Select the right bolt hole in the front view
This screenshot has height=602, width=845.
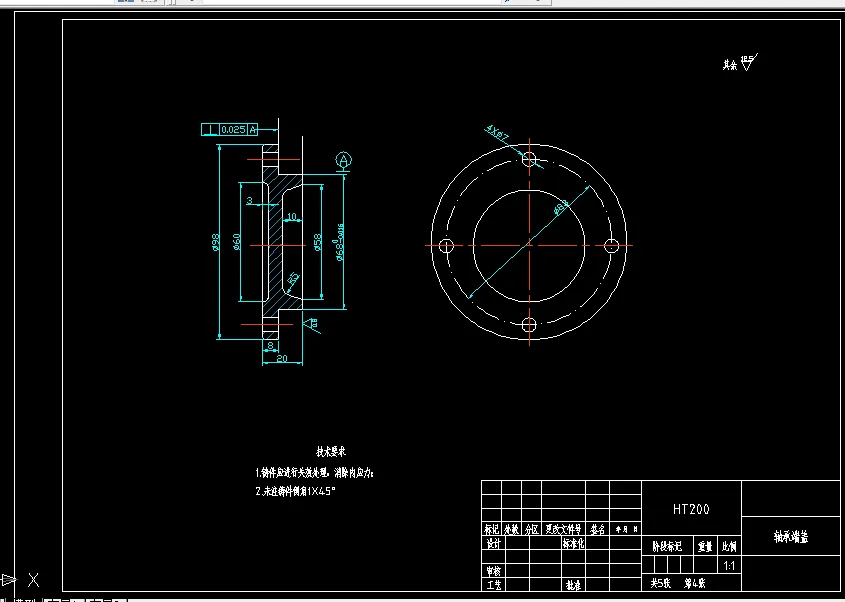611,246
